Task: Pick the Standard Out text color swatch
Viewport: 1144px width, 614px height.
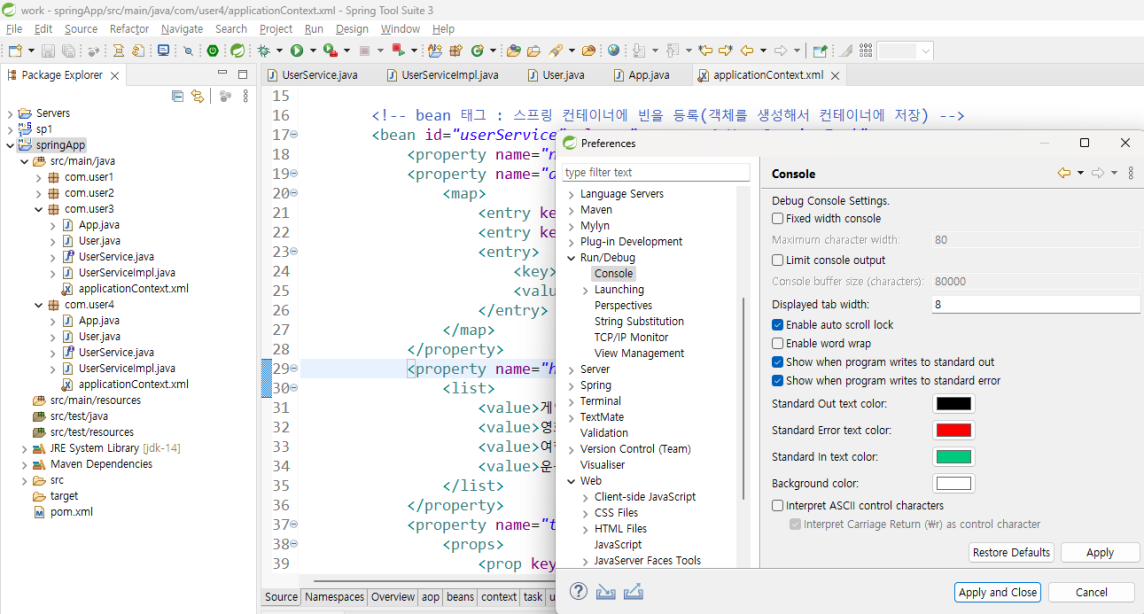Action: (x=954, y=404)
